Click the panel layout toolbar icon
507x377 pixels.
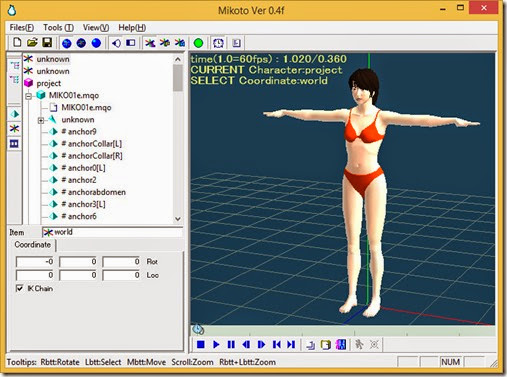131,43
